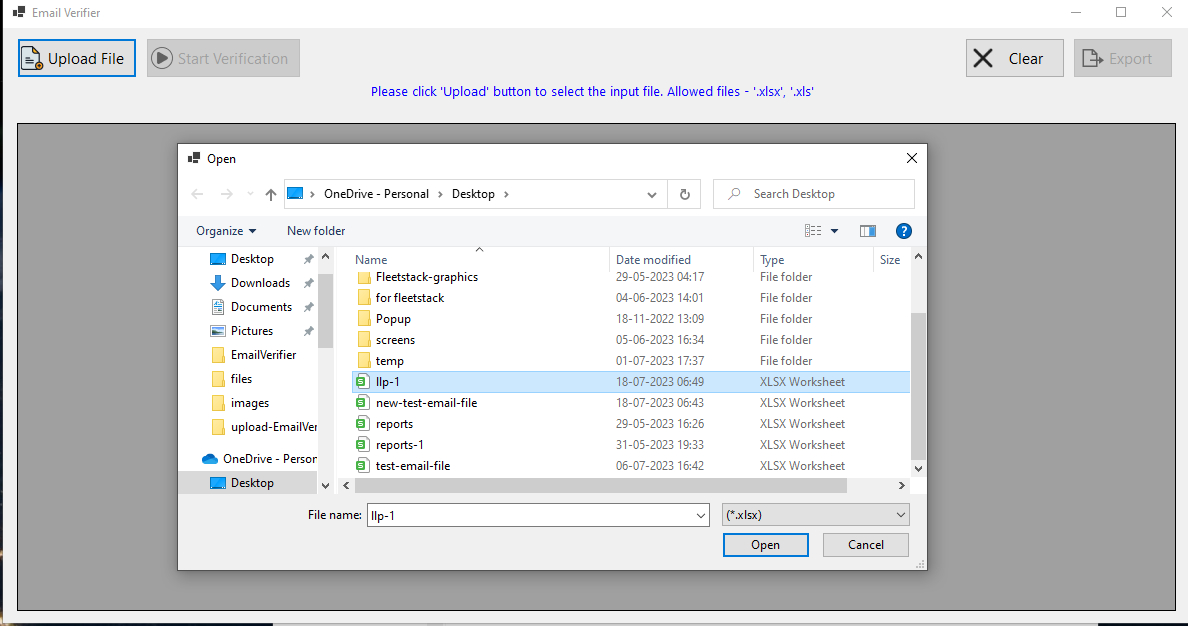Image resolution: width=1188 pixels, height=626 pixels.
Task: Close the Open dialog with X
Action: [x=911, y=158]
